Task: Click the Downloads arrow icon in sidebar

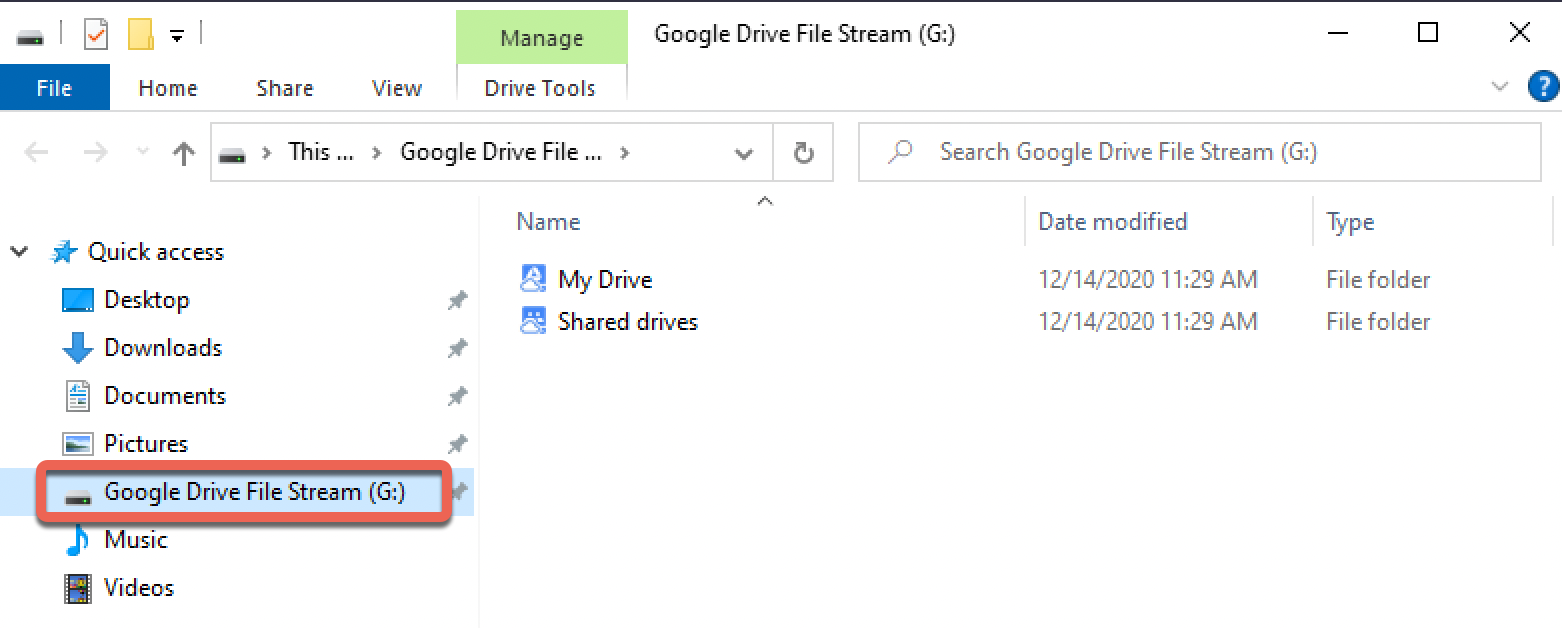Action: (77, 348)
